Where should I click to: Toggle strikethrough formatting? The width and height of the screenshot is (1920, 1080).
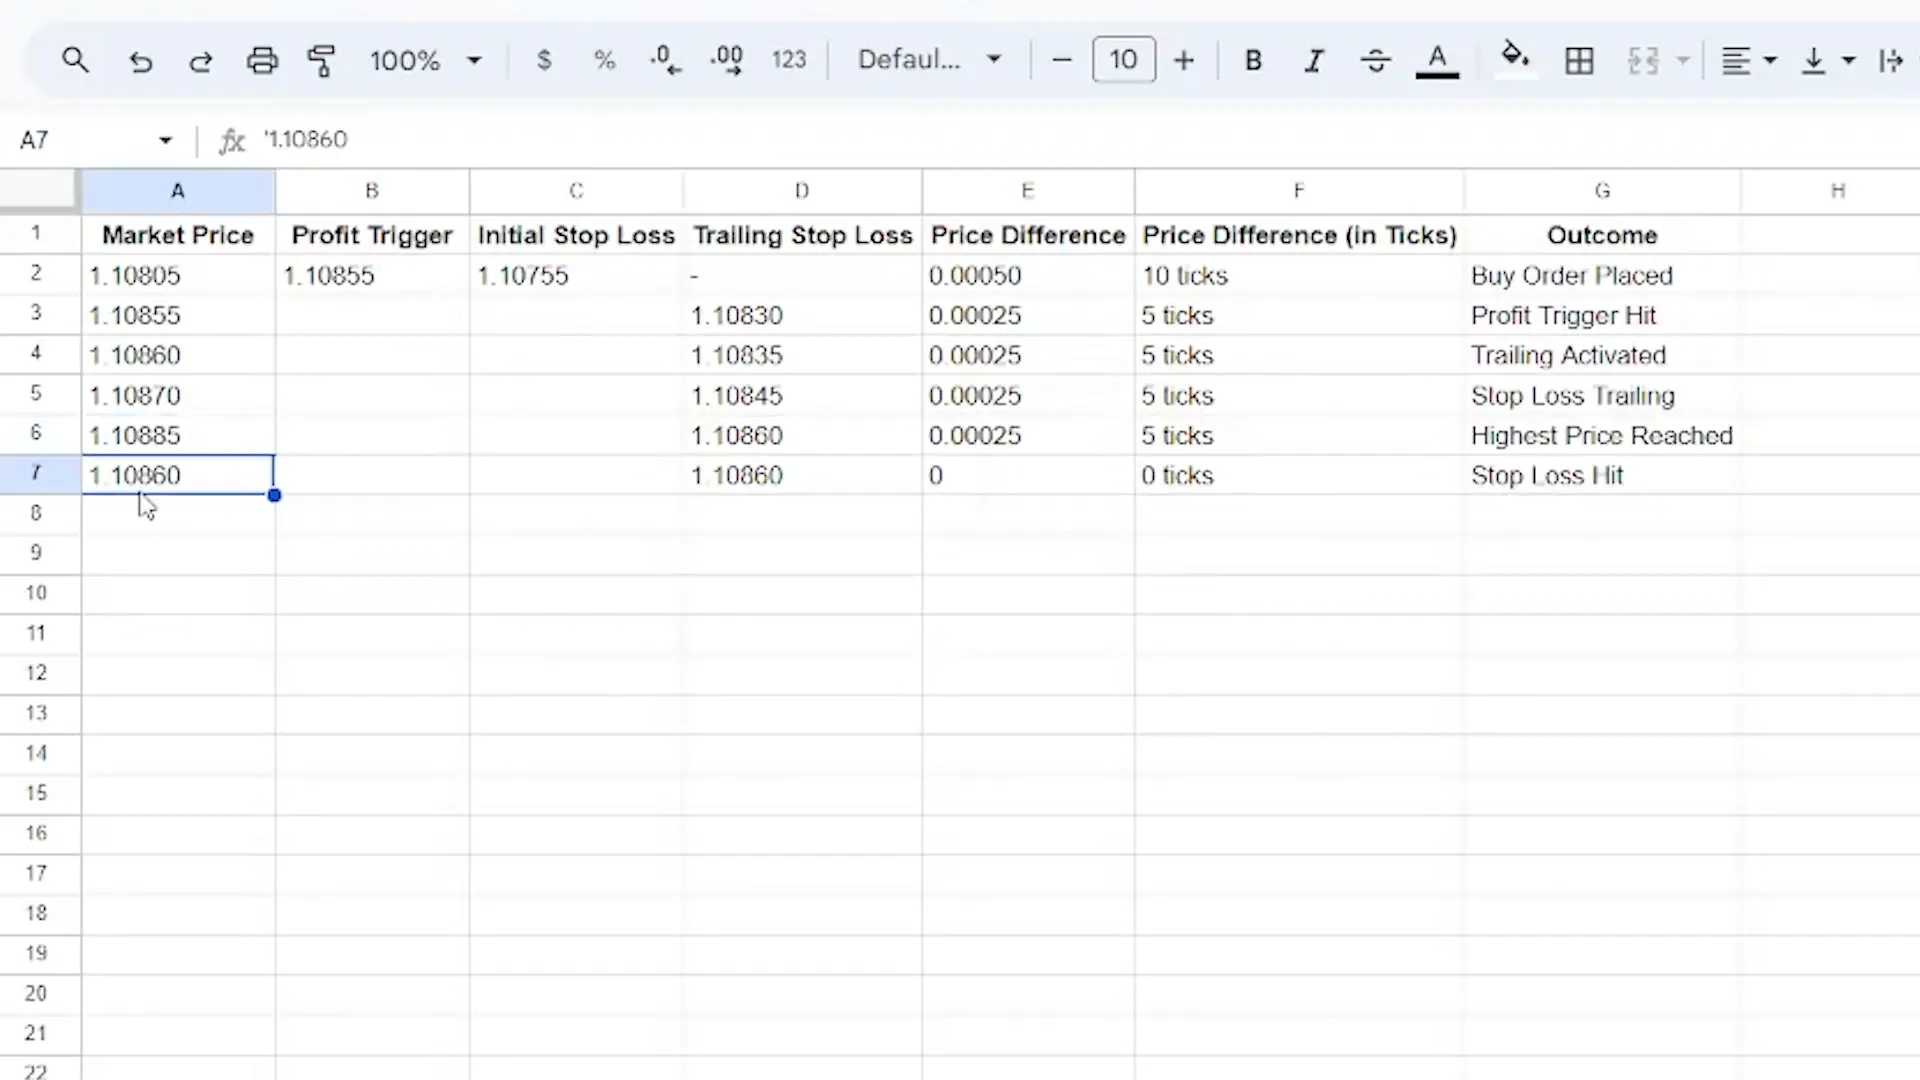1376,61
